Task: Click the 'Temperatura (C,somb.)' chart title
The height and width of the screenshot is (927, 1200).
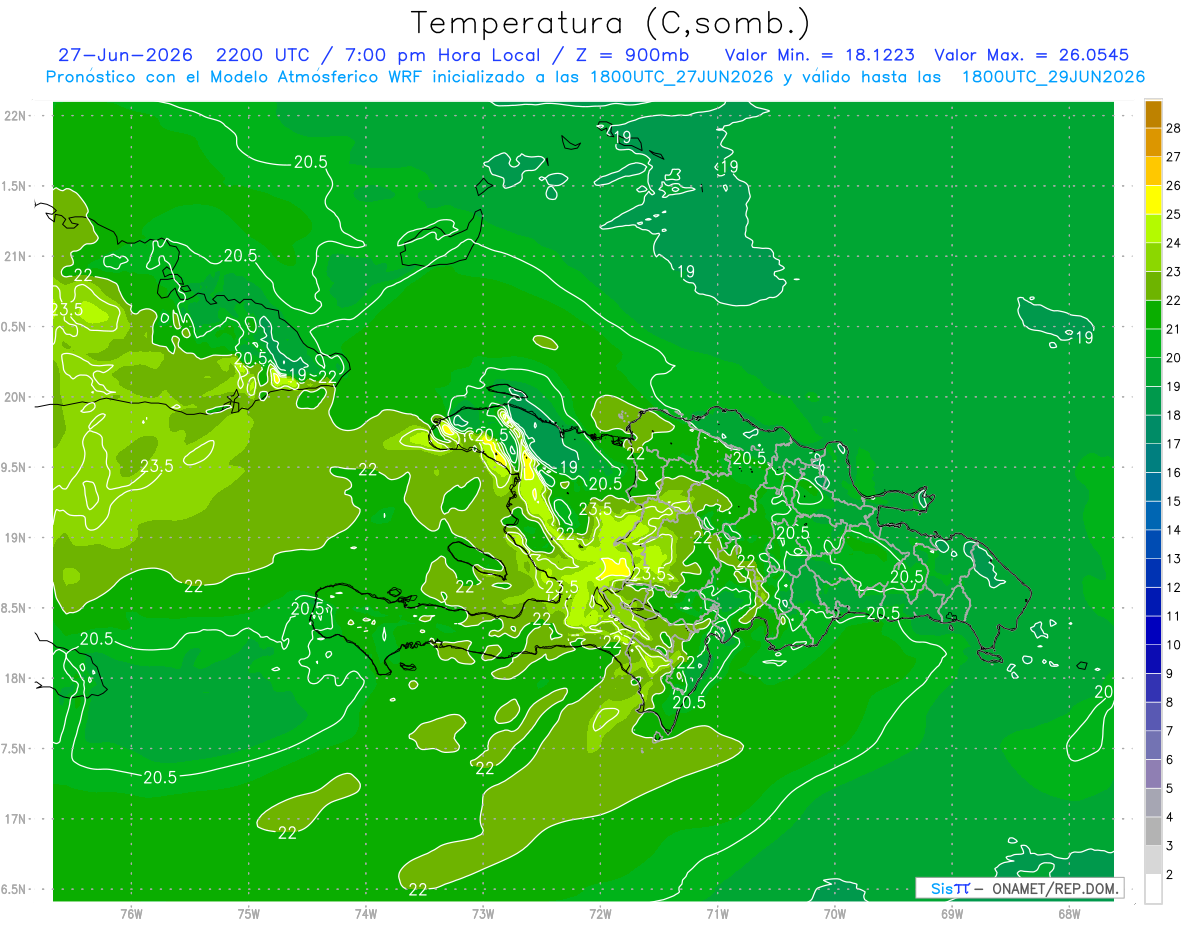Action: click(610, 24)
